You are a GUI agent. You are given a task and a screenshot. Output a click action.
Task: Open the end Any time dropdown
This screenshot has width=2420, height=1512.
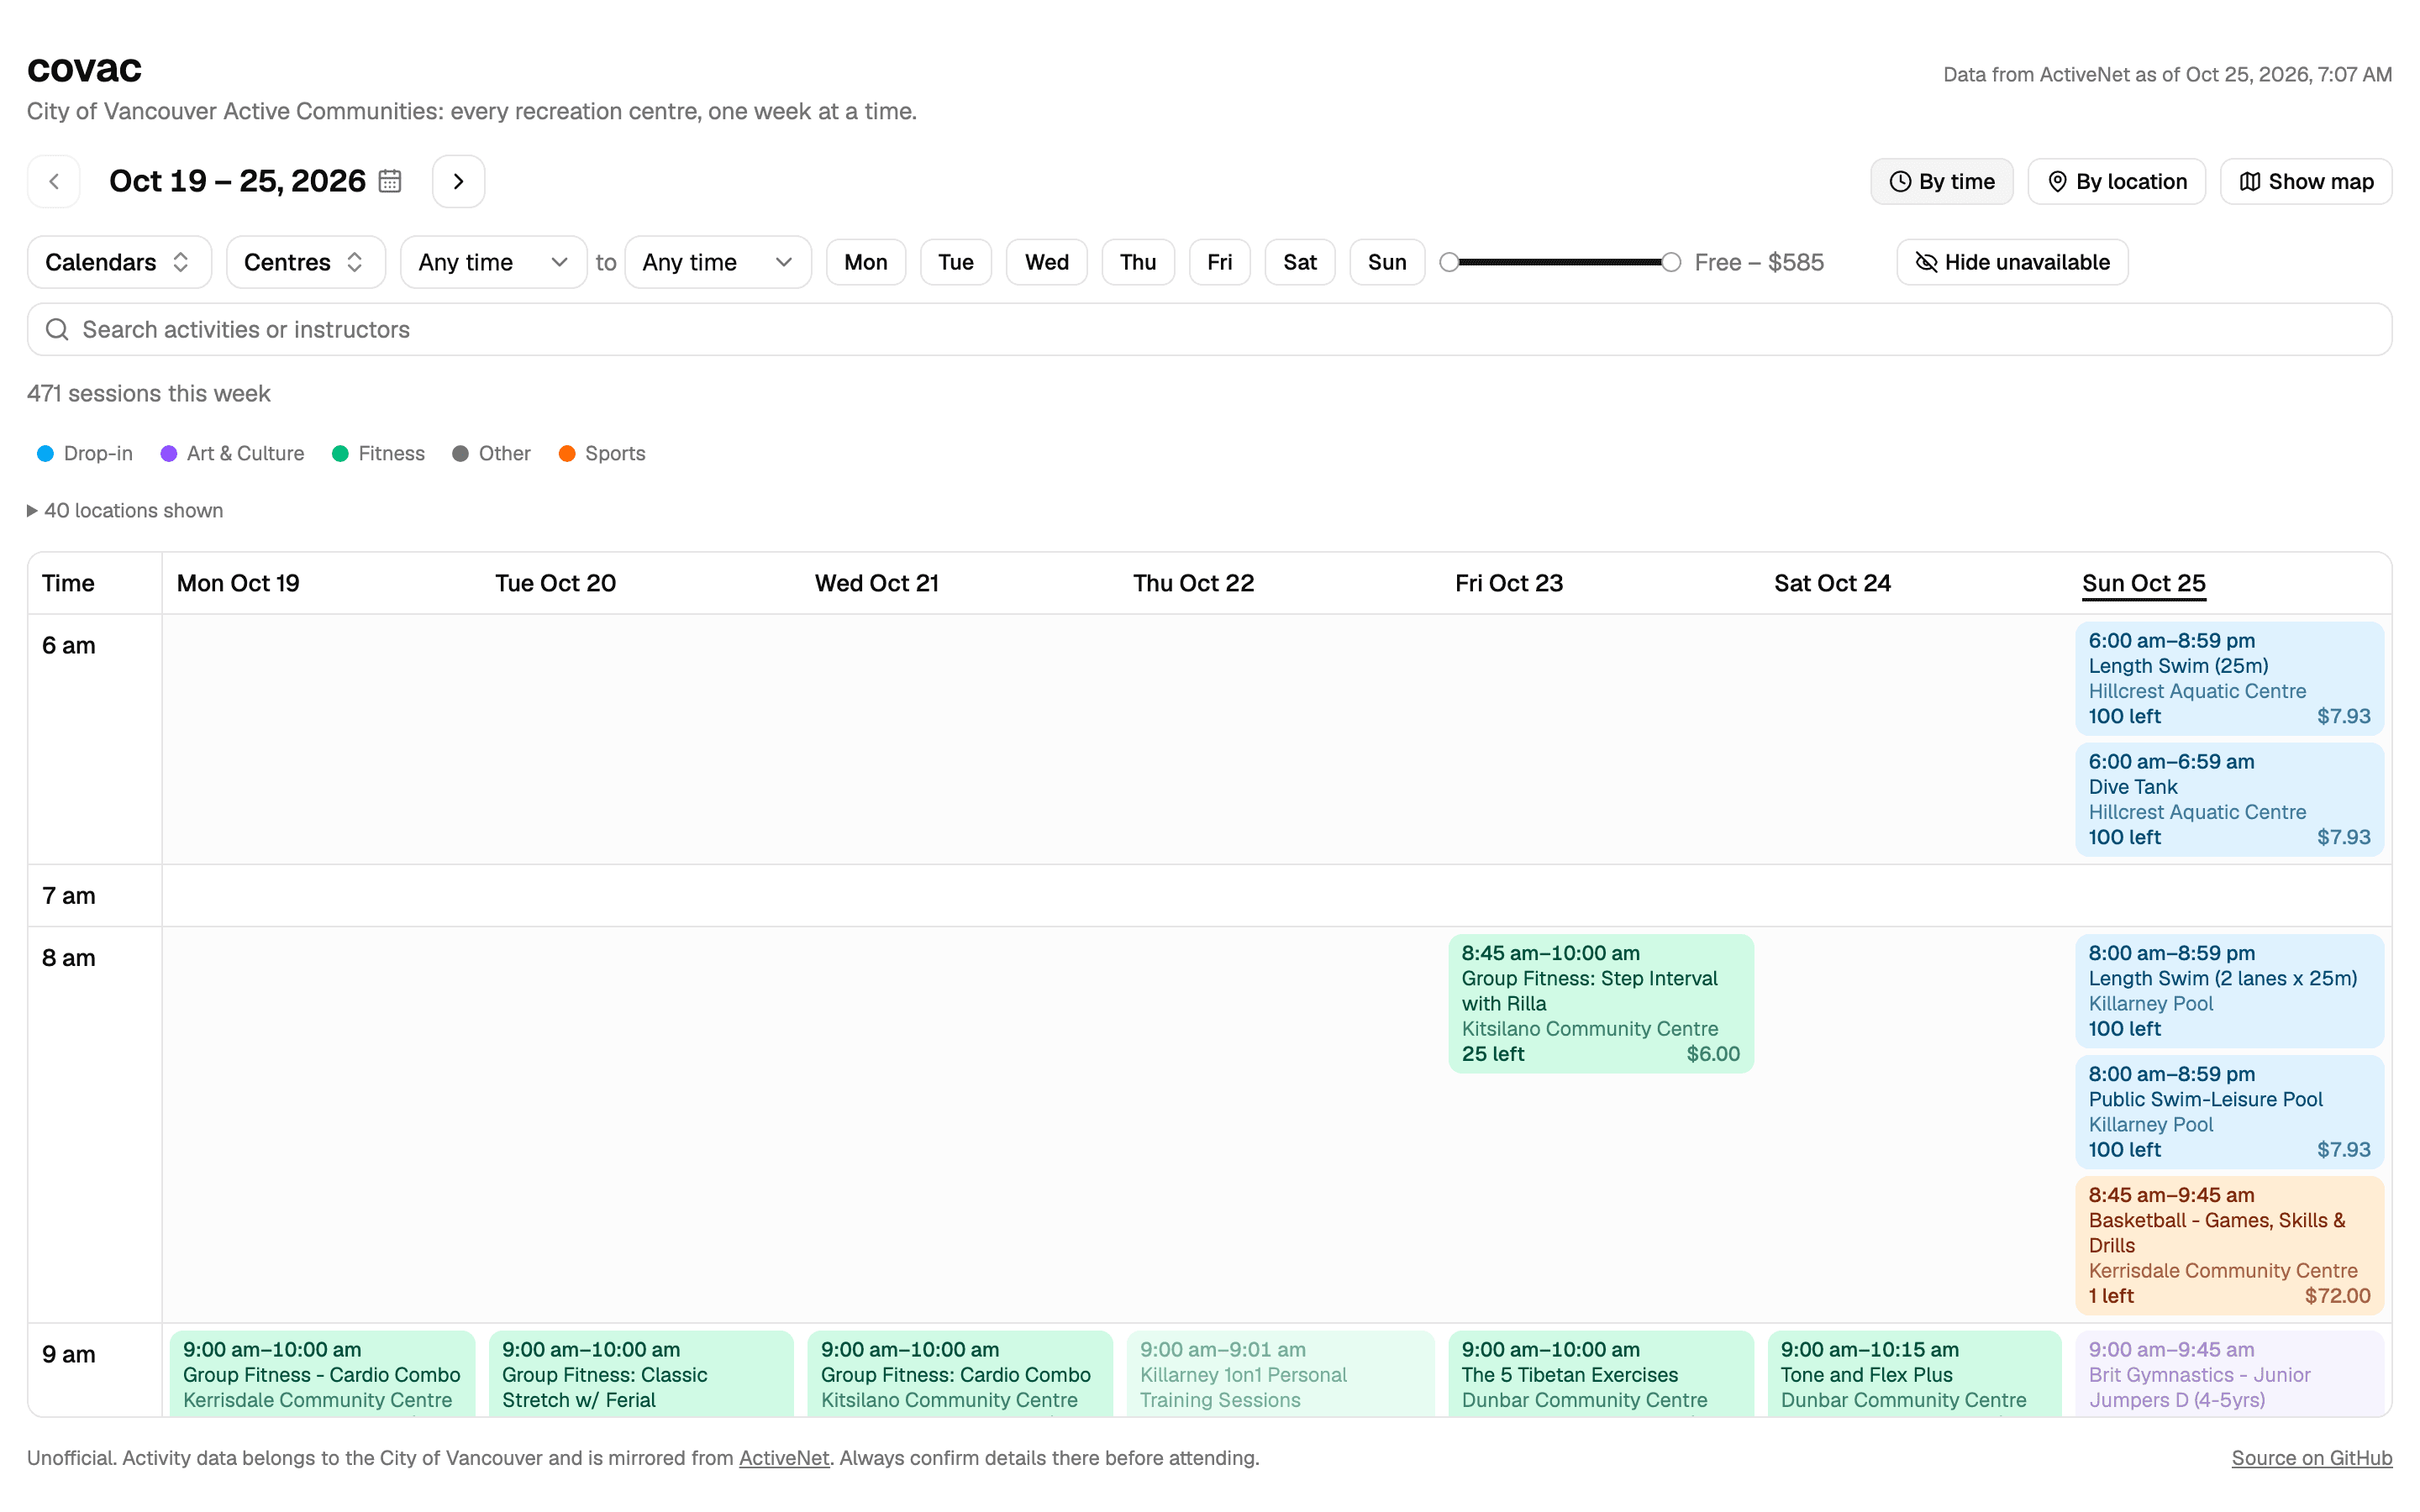pos(717,262)
